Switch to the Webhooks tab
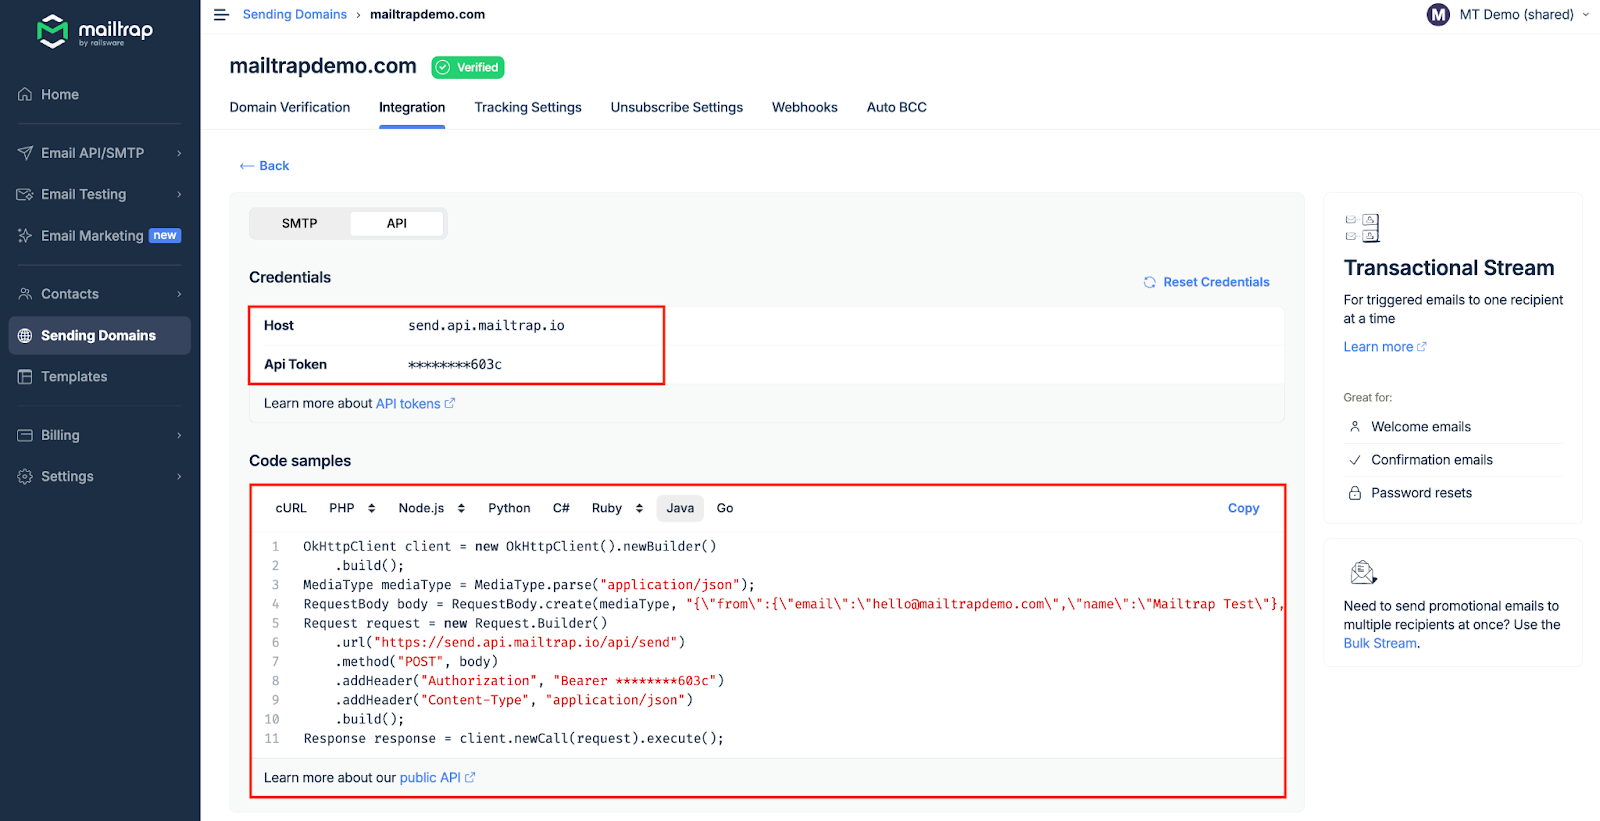 point(804,108)
